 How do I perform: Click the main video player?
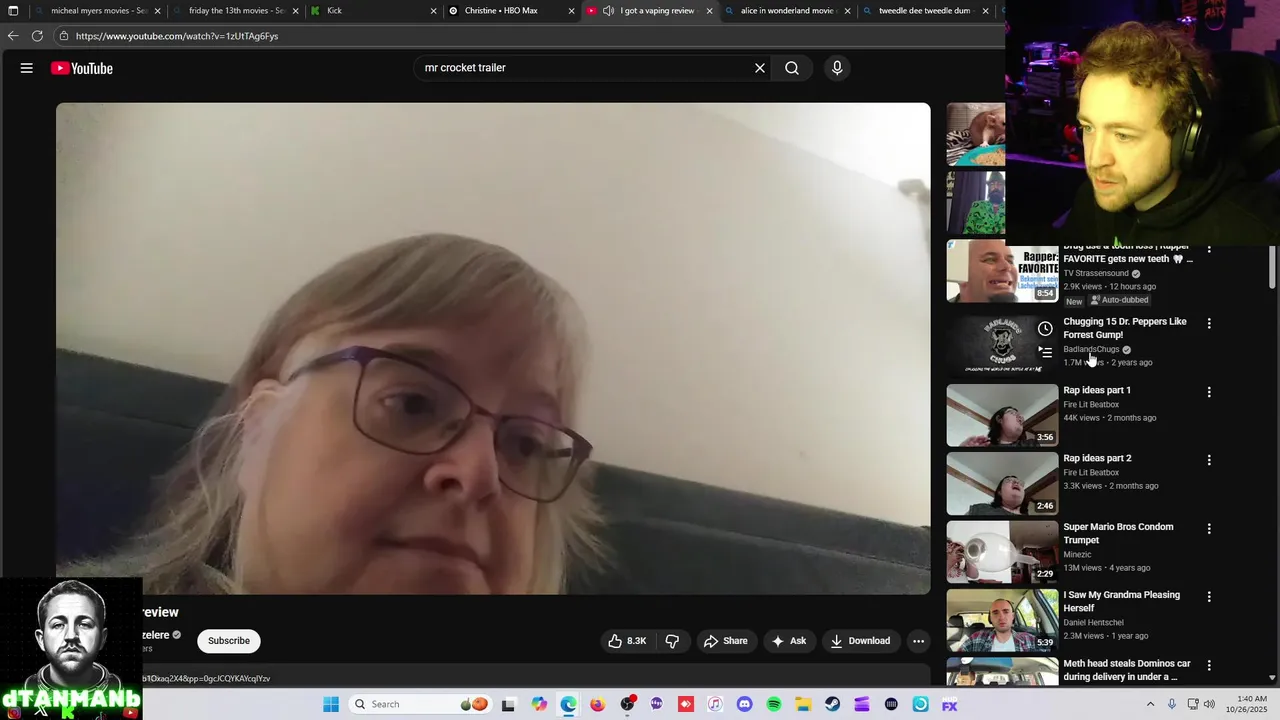click(493, 349)
